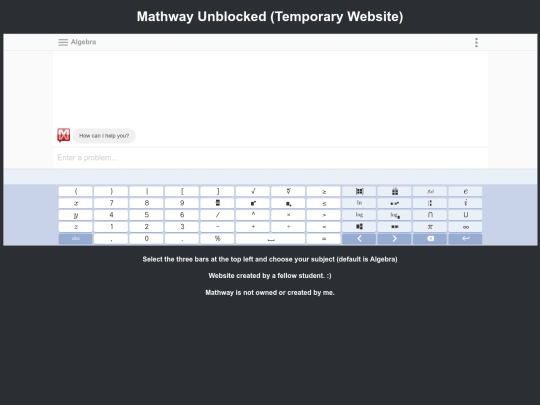
Task: Tap the equals = key
Action: click(x=324, y=239)
